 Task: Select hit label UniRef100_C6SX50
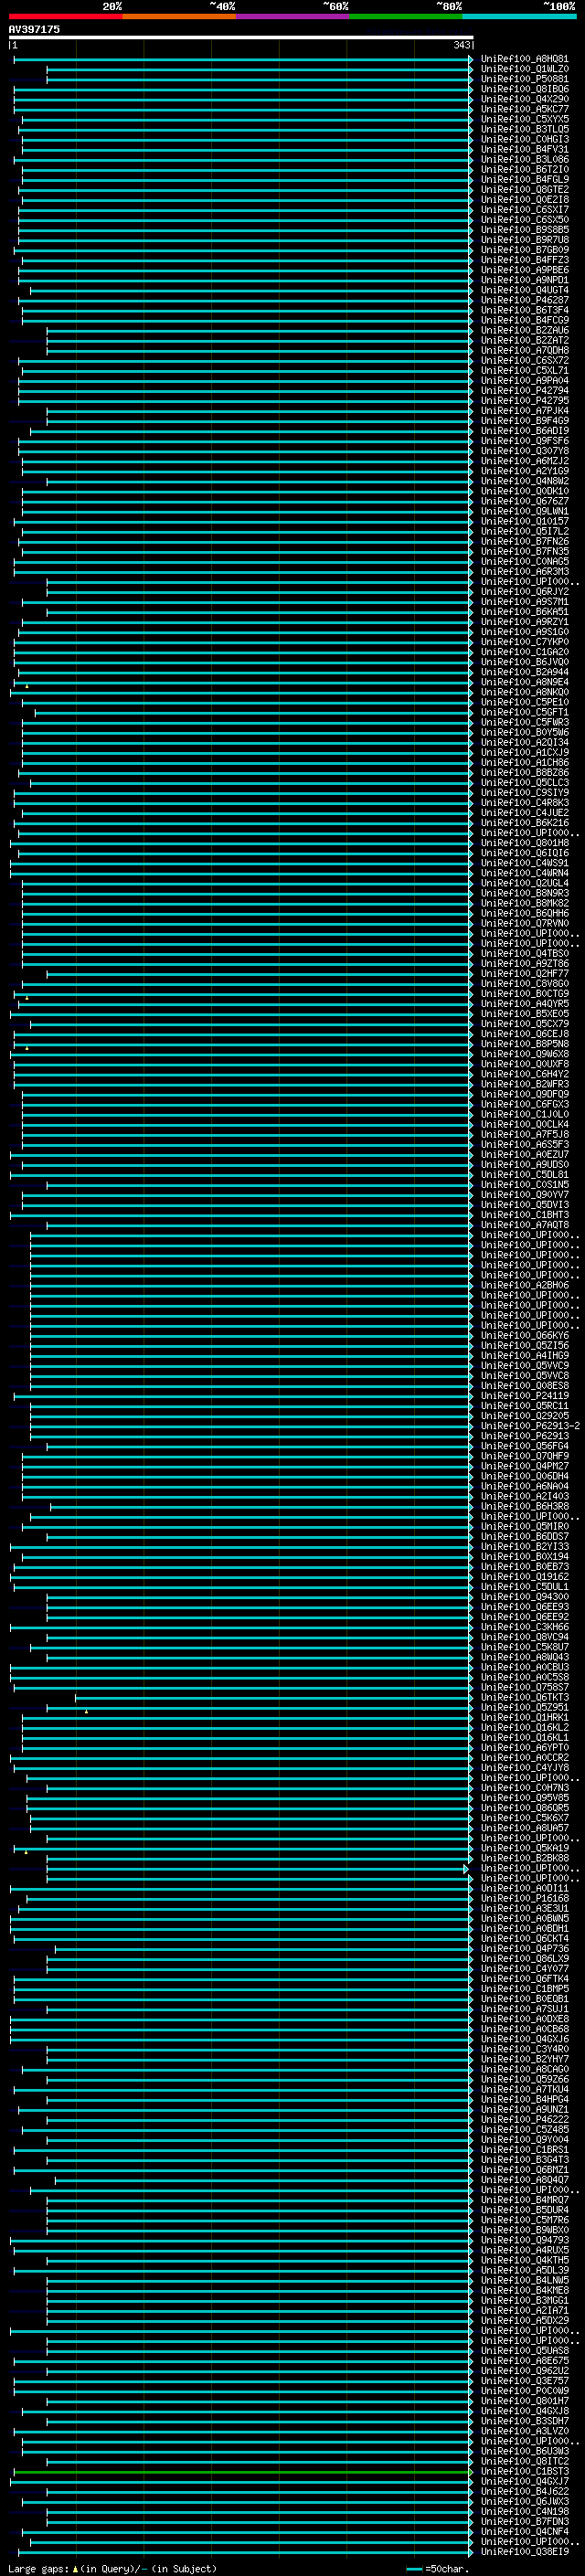(x=524, y=219)
